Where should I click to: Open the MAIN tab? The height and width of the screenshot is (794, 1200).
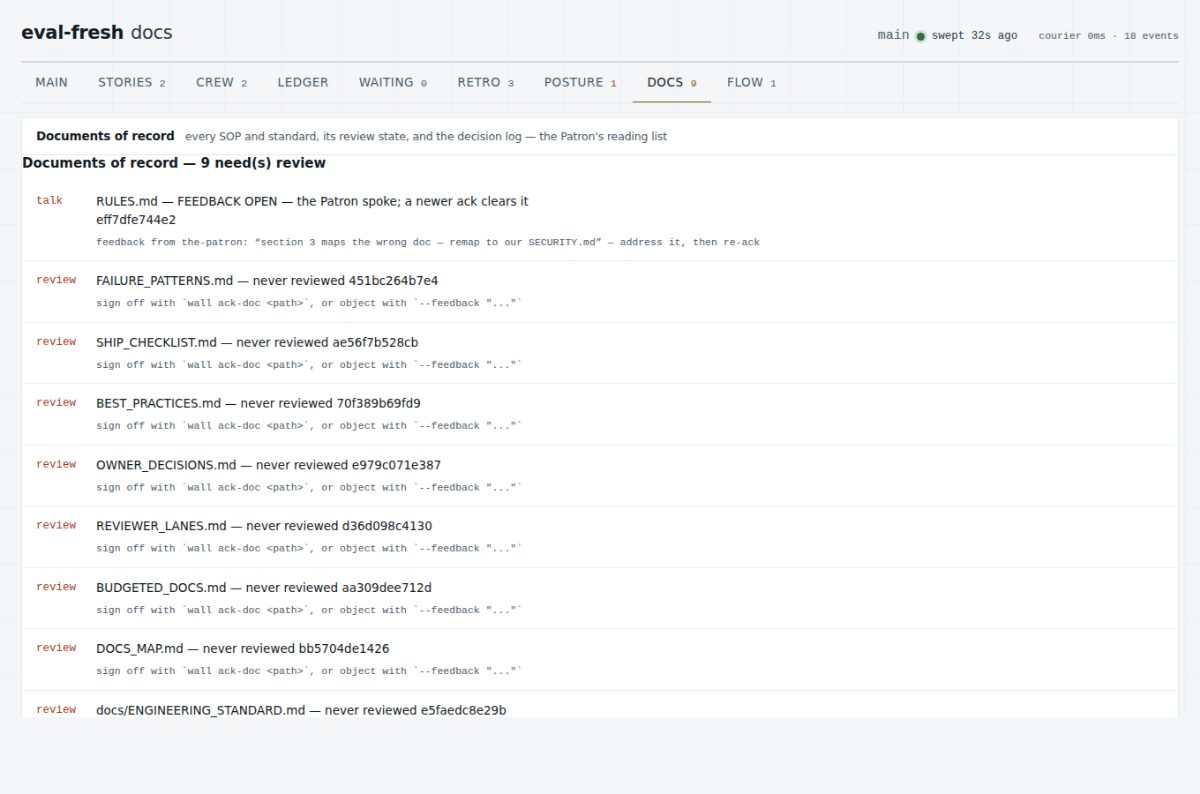point(51,82)
